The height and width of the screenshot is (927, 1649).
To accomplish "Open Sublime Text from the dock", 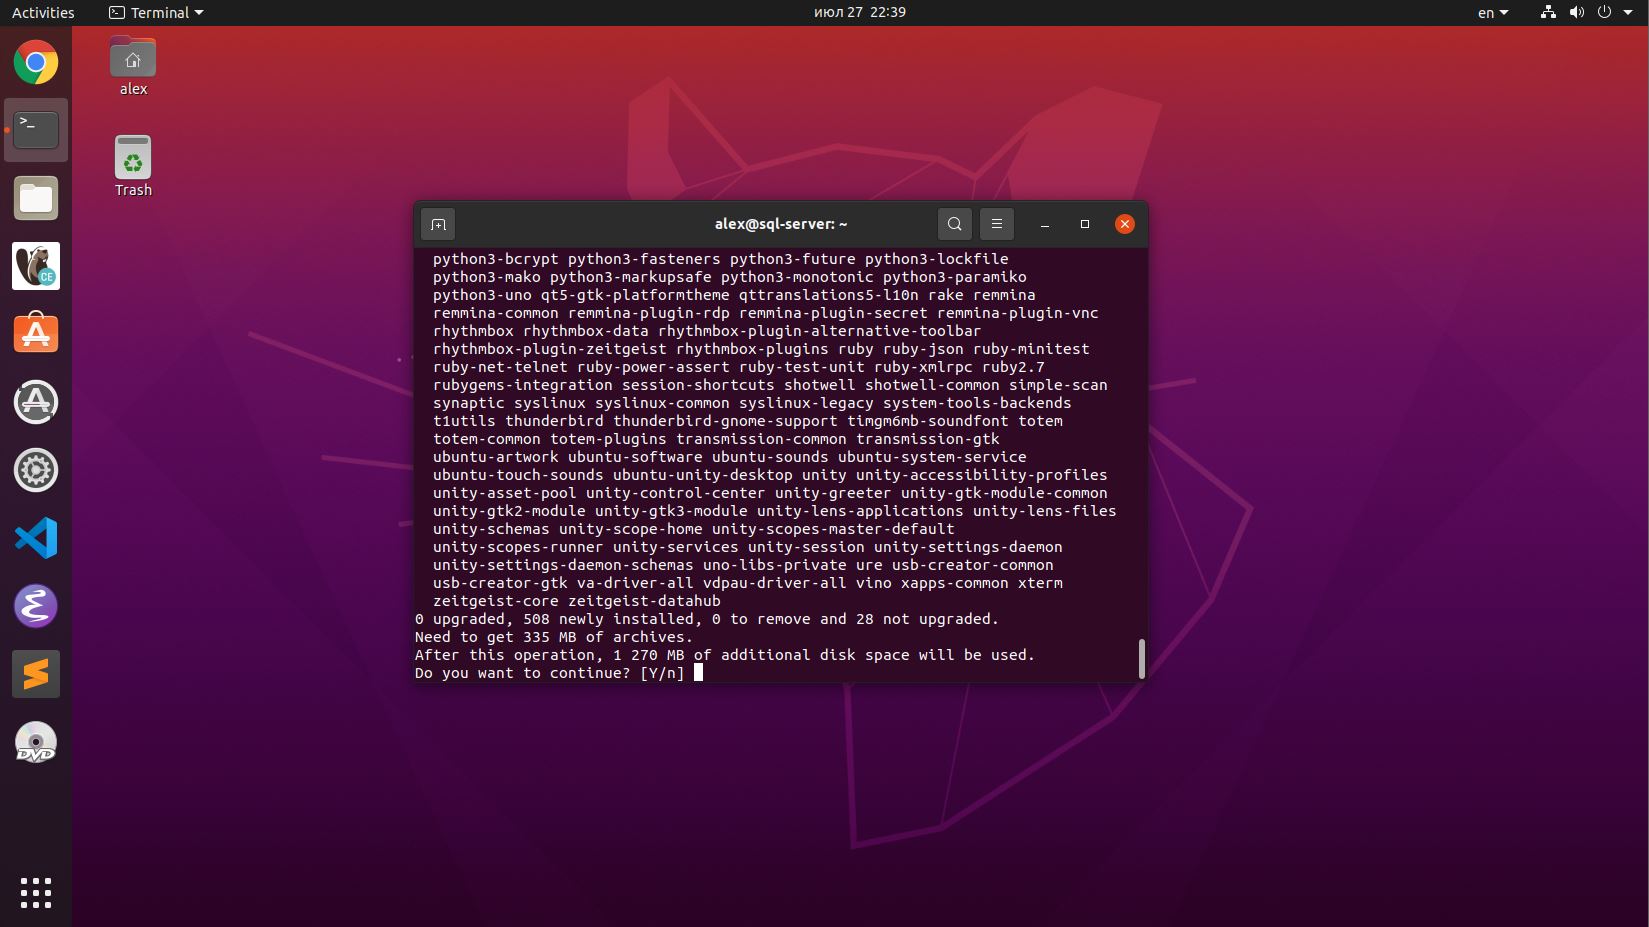I will point(36,674).
